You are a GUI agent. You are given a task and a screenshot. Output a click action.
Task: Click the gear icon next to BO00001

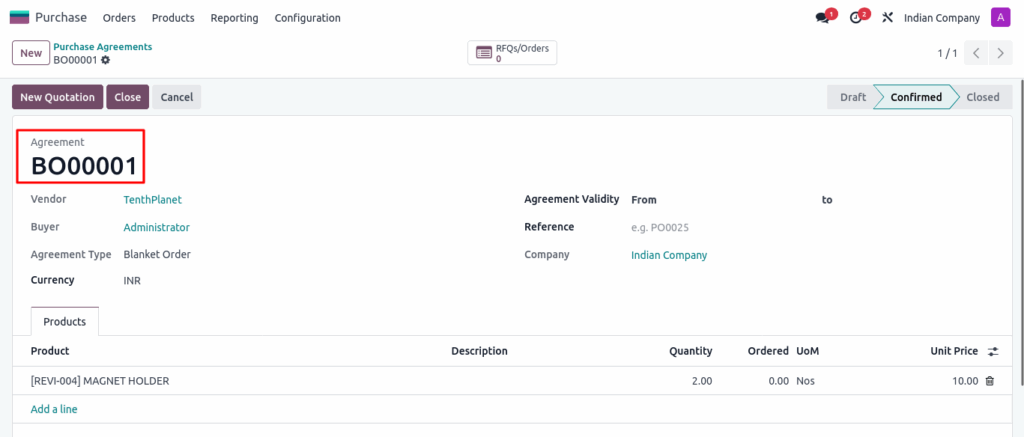(105, 60)
